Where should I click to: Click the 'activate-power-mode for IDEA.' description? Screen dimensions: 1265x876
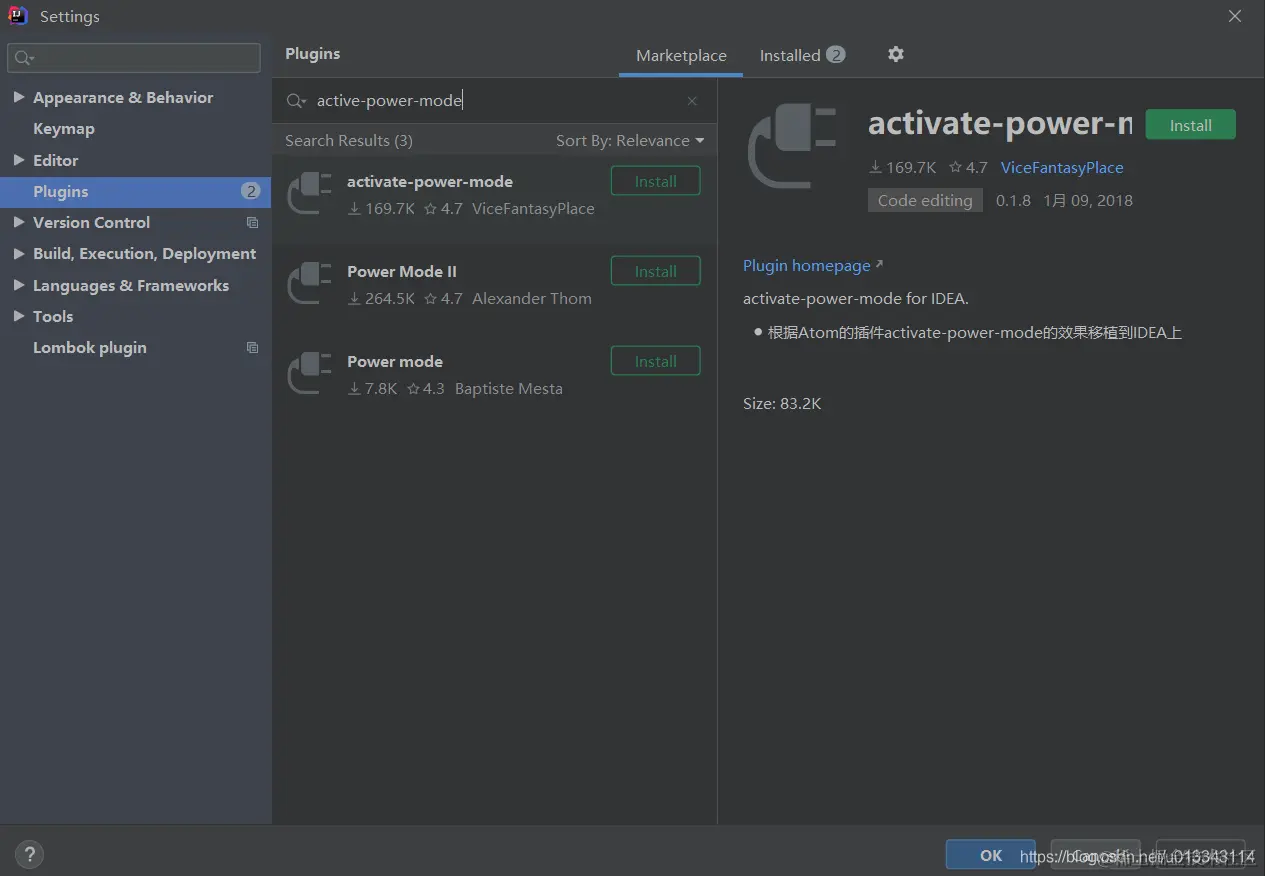click(x=856, y=299)
